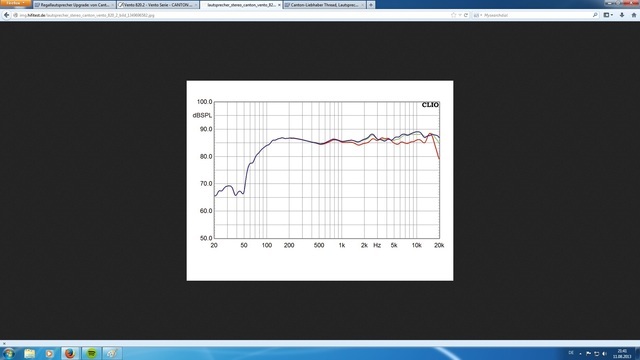640x360 pixels.
Task: Open Windows Explorer folder in taskbar
Action: (29, 353)
